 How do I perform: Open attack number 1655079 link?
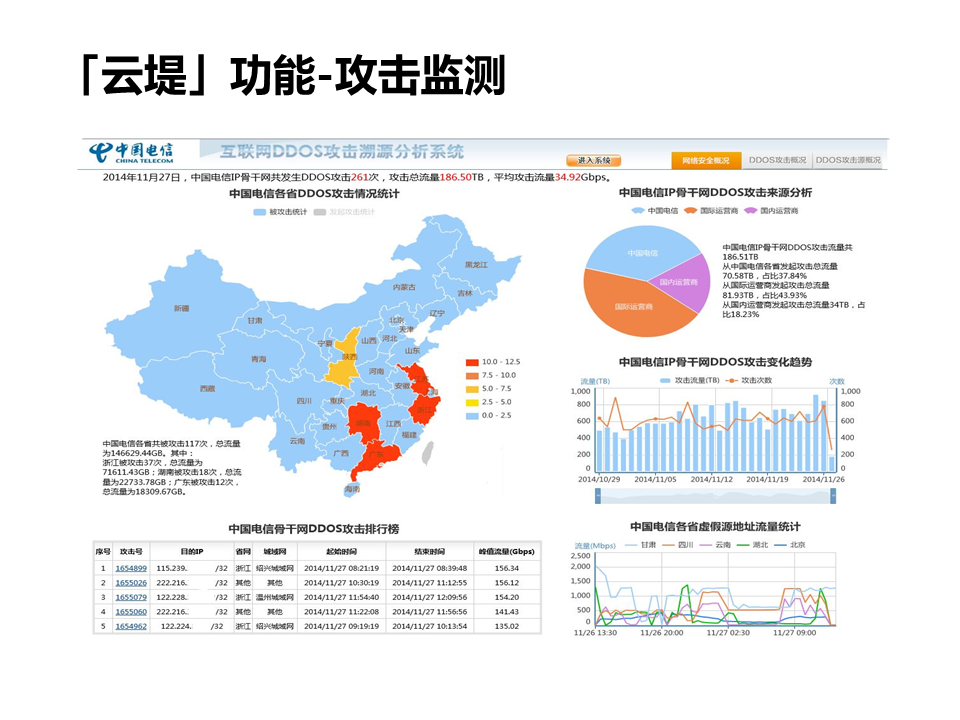(x=131, y=597)
